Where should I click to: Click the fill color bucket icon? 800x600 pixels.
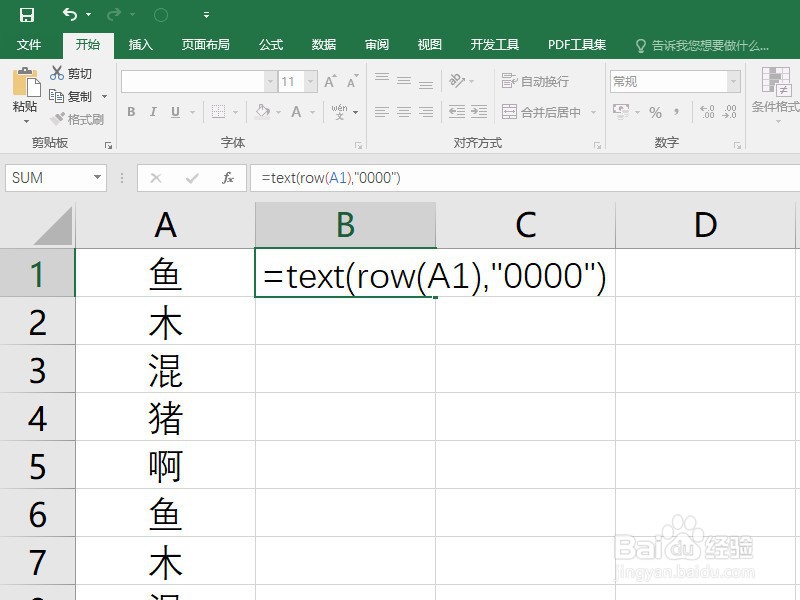262,112
